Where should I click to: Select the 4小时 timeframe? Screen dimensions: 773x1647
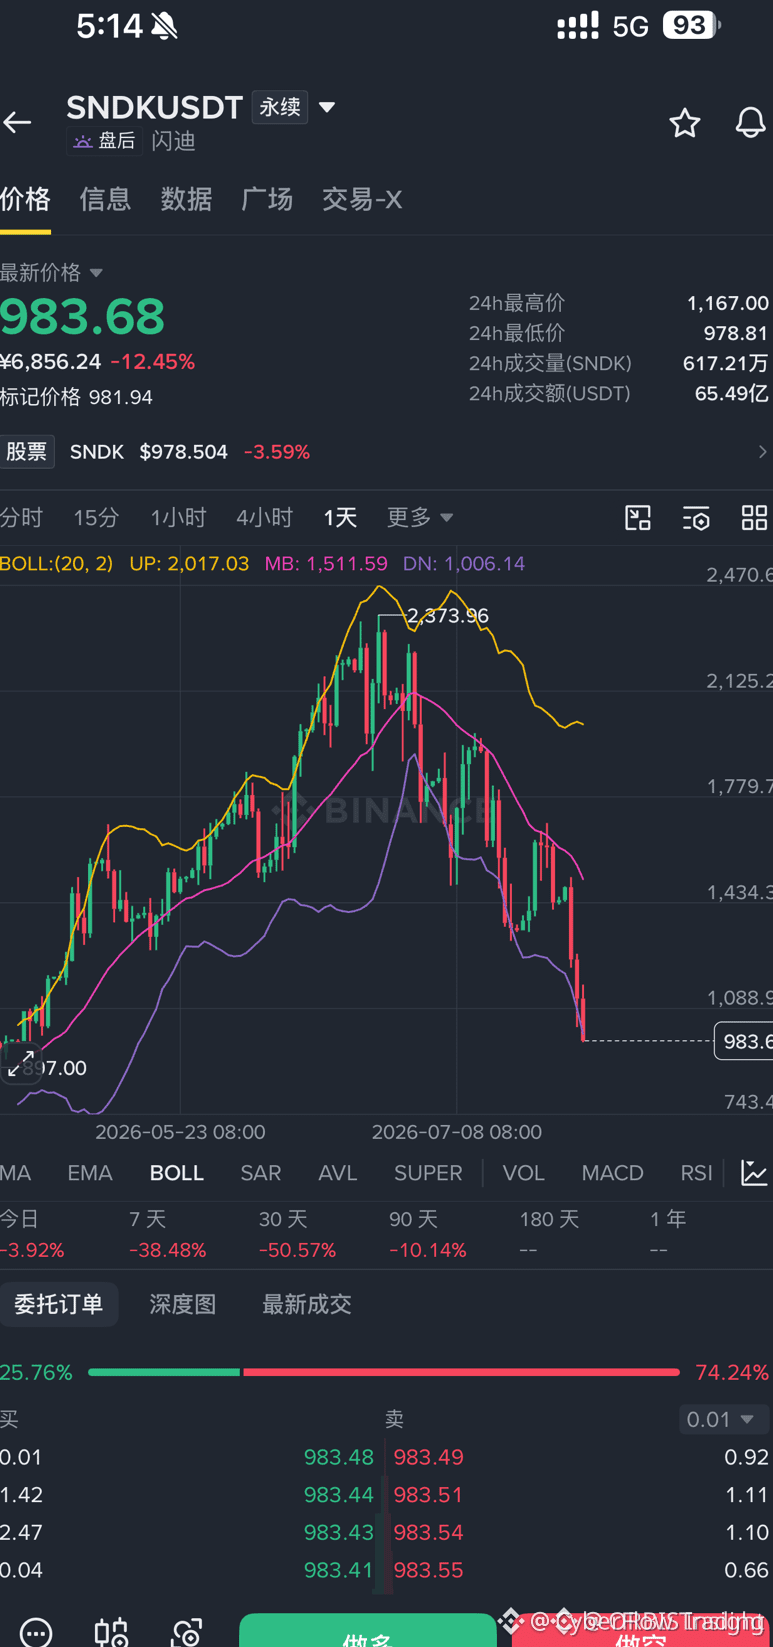click(x=264, y=517)
